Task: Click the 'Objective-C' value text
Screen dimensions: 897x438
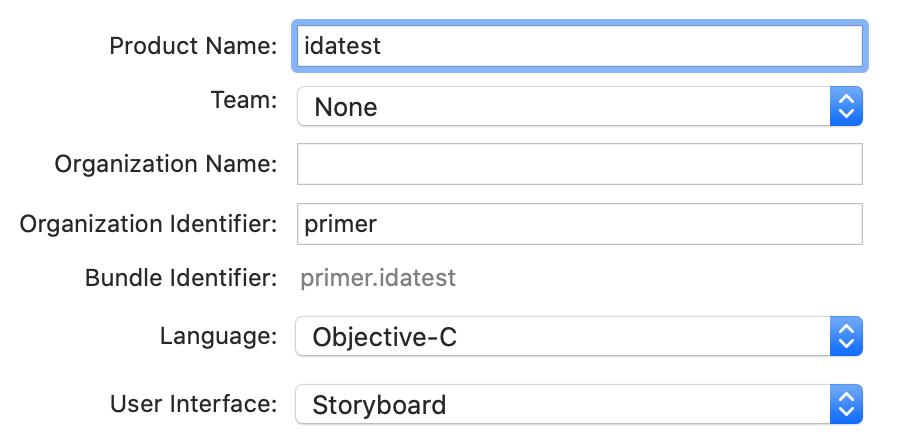Action: point(384,337)
